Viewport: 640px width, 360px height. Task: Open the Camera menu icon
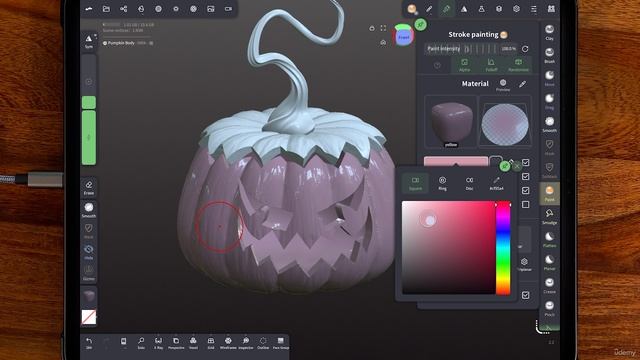(x=228, y=9)
